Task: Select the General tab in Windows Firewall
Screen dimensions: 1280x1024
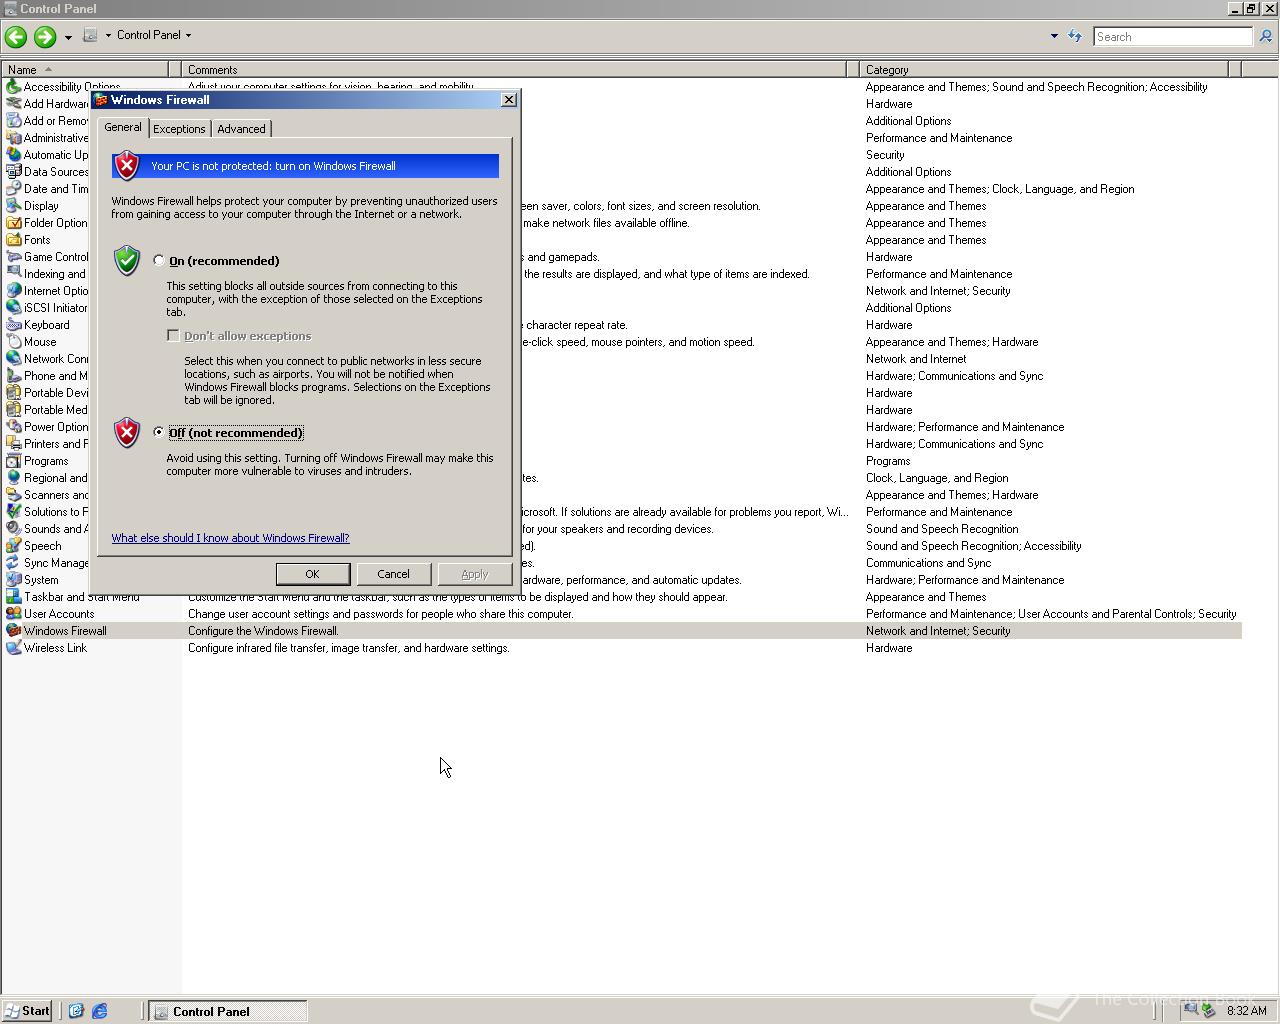Action: (x=123, y=127)
